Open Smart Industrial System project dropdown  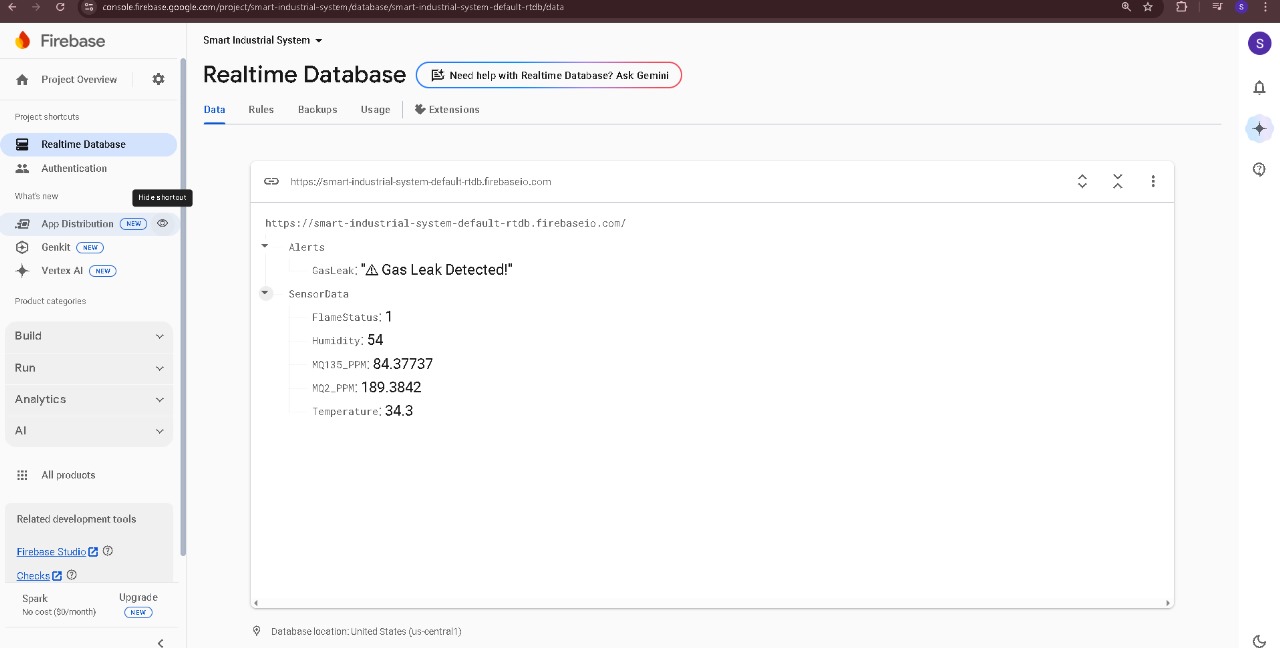(x=263, y=40)
